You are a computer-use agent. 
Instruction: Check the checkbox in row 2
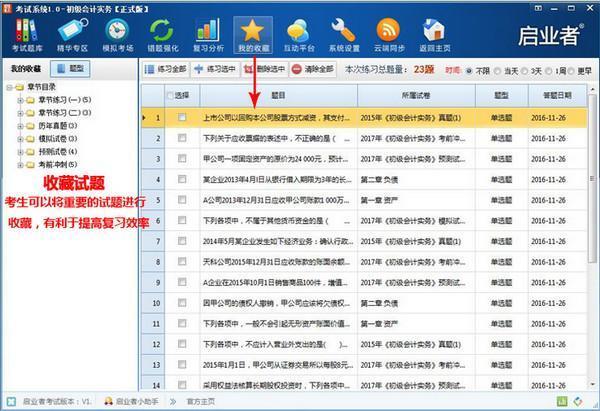click(182, 138)
